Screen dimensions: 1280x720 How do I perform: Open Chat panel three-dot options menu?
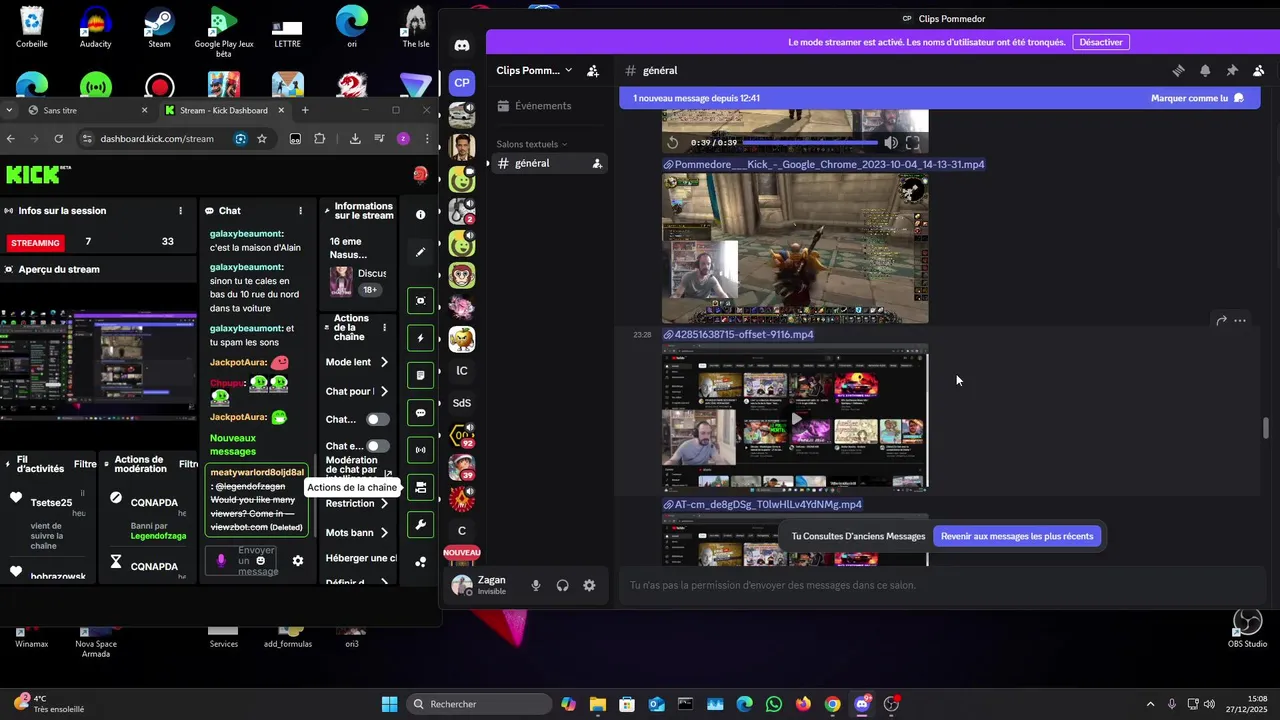pyautogui.click(x=300, y=211)
